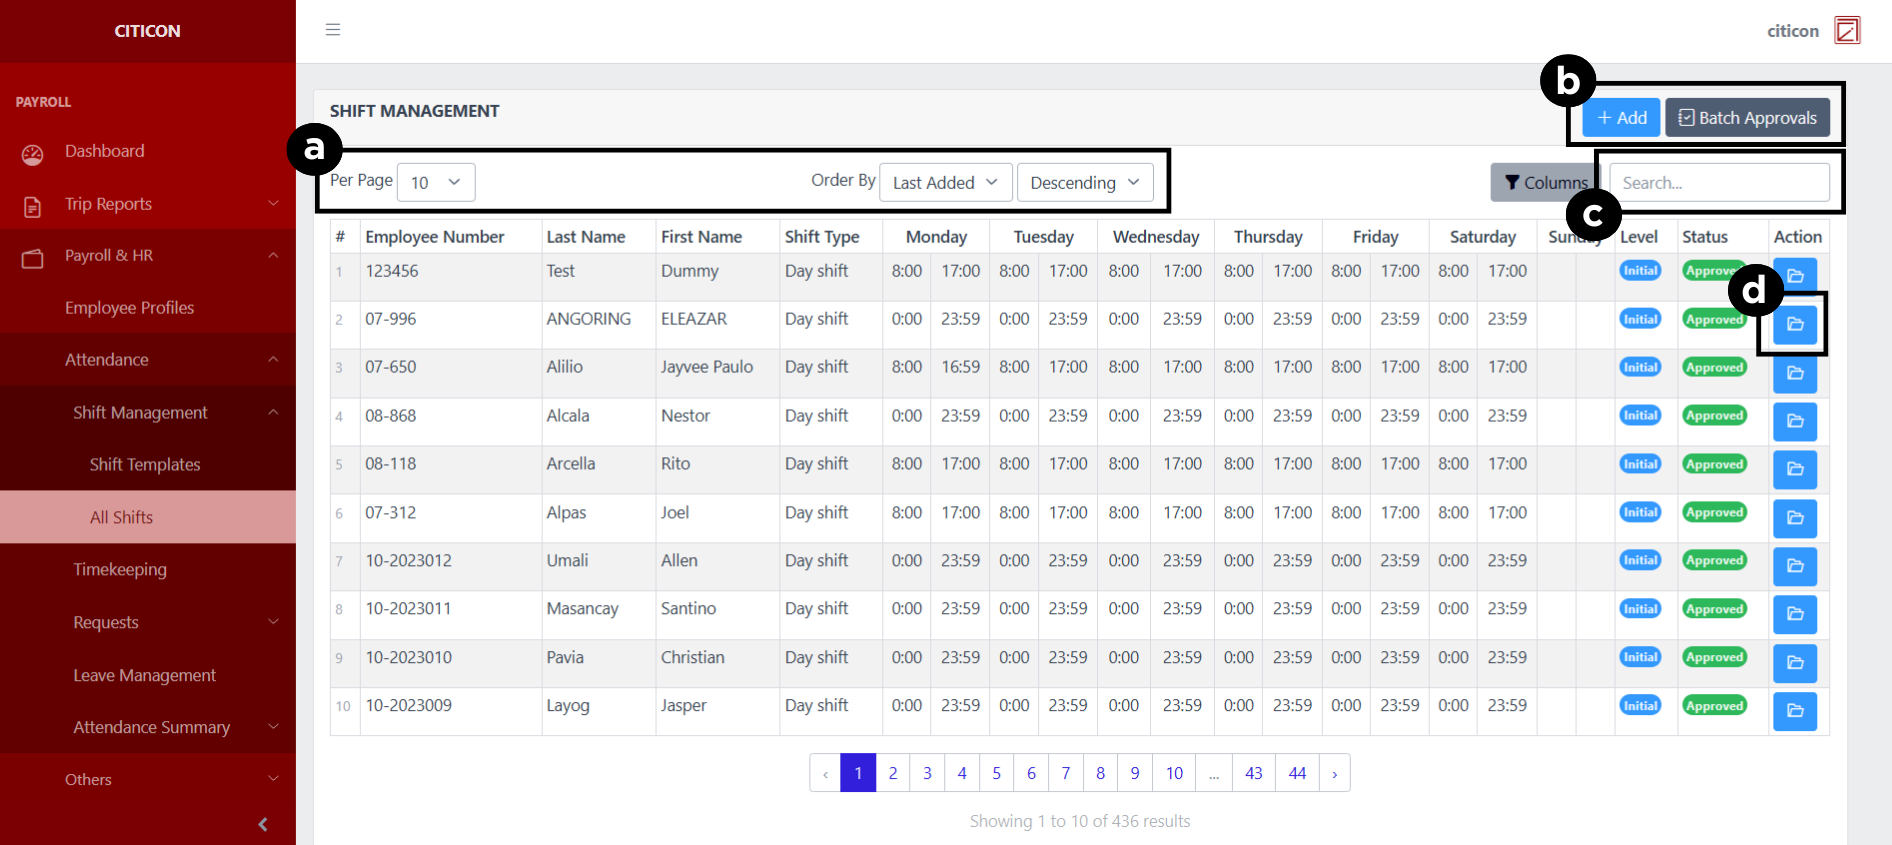This screenshot has width=1892, height=845.
Task: Open folder action for employee 07-996
Action: (1794, 324)
